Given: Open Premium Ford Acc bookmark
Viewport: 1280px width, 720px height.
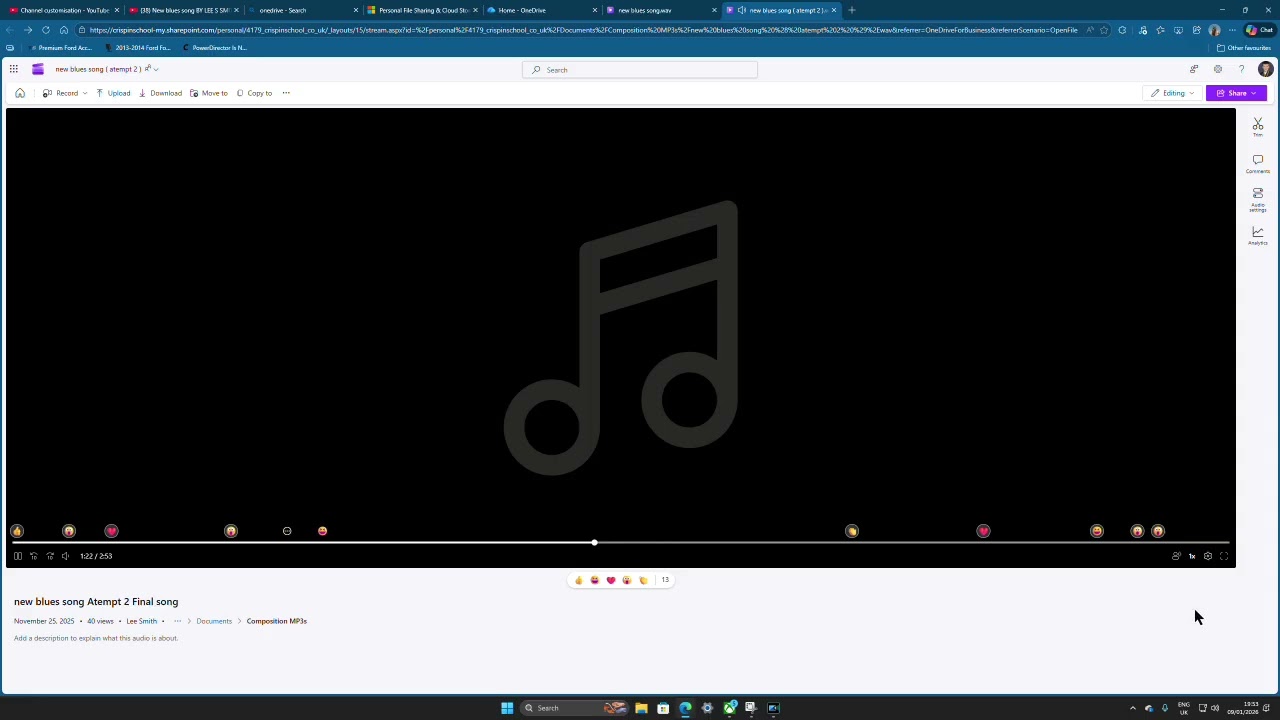Looking at the screenshot, I should (x=60, y=48).
